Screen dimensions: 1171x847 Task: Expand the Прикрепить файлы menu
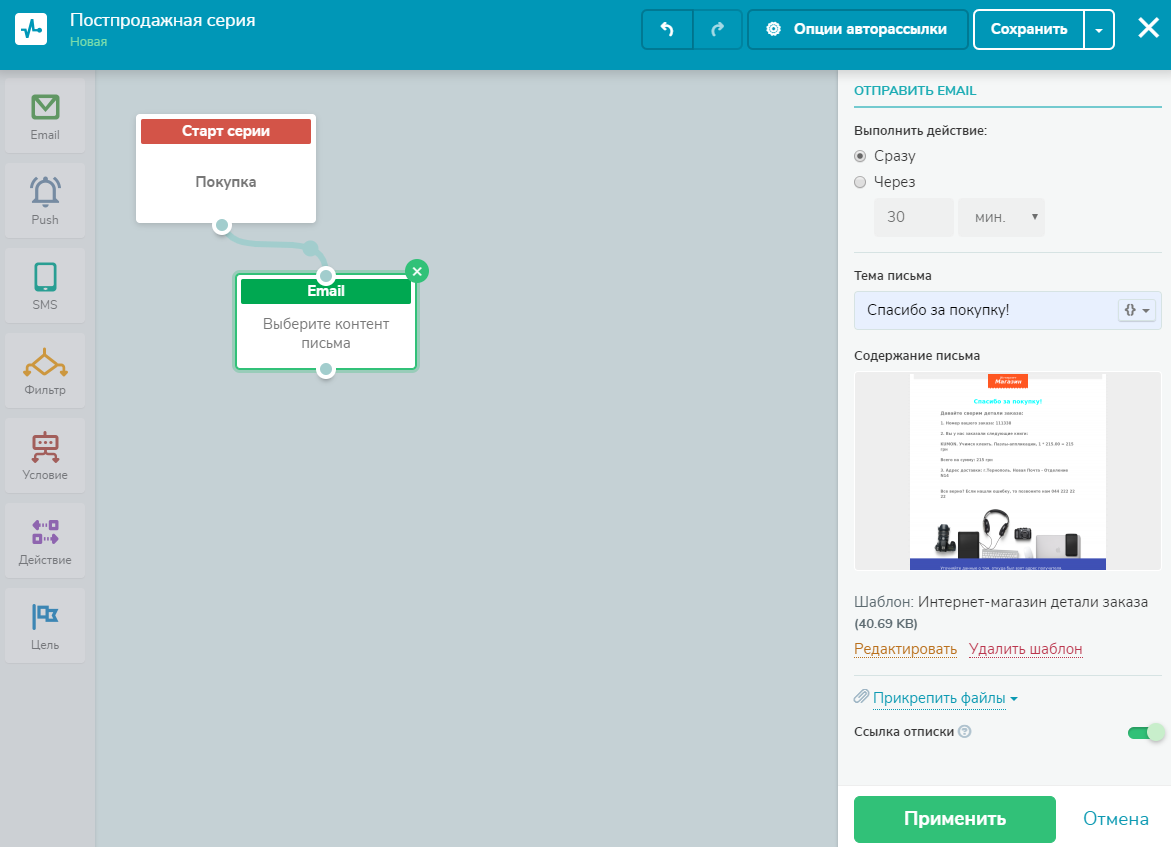pyautogui.click(x=944, y=698)
